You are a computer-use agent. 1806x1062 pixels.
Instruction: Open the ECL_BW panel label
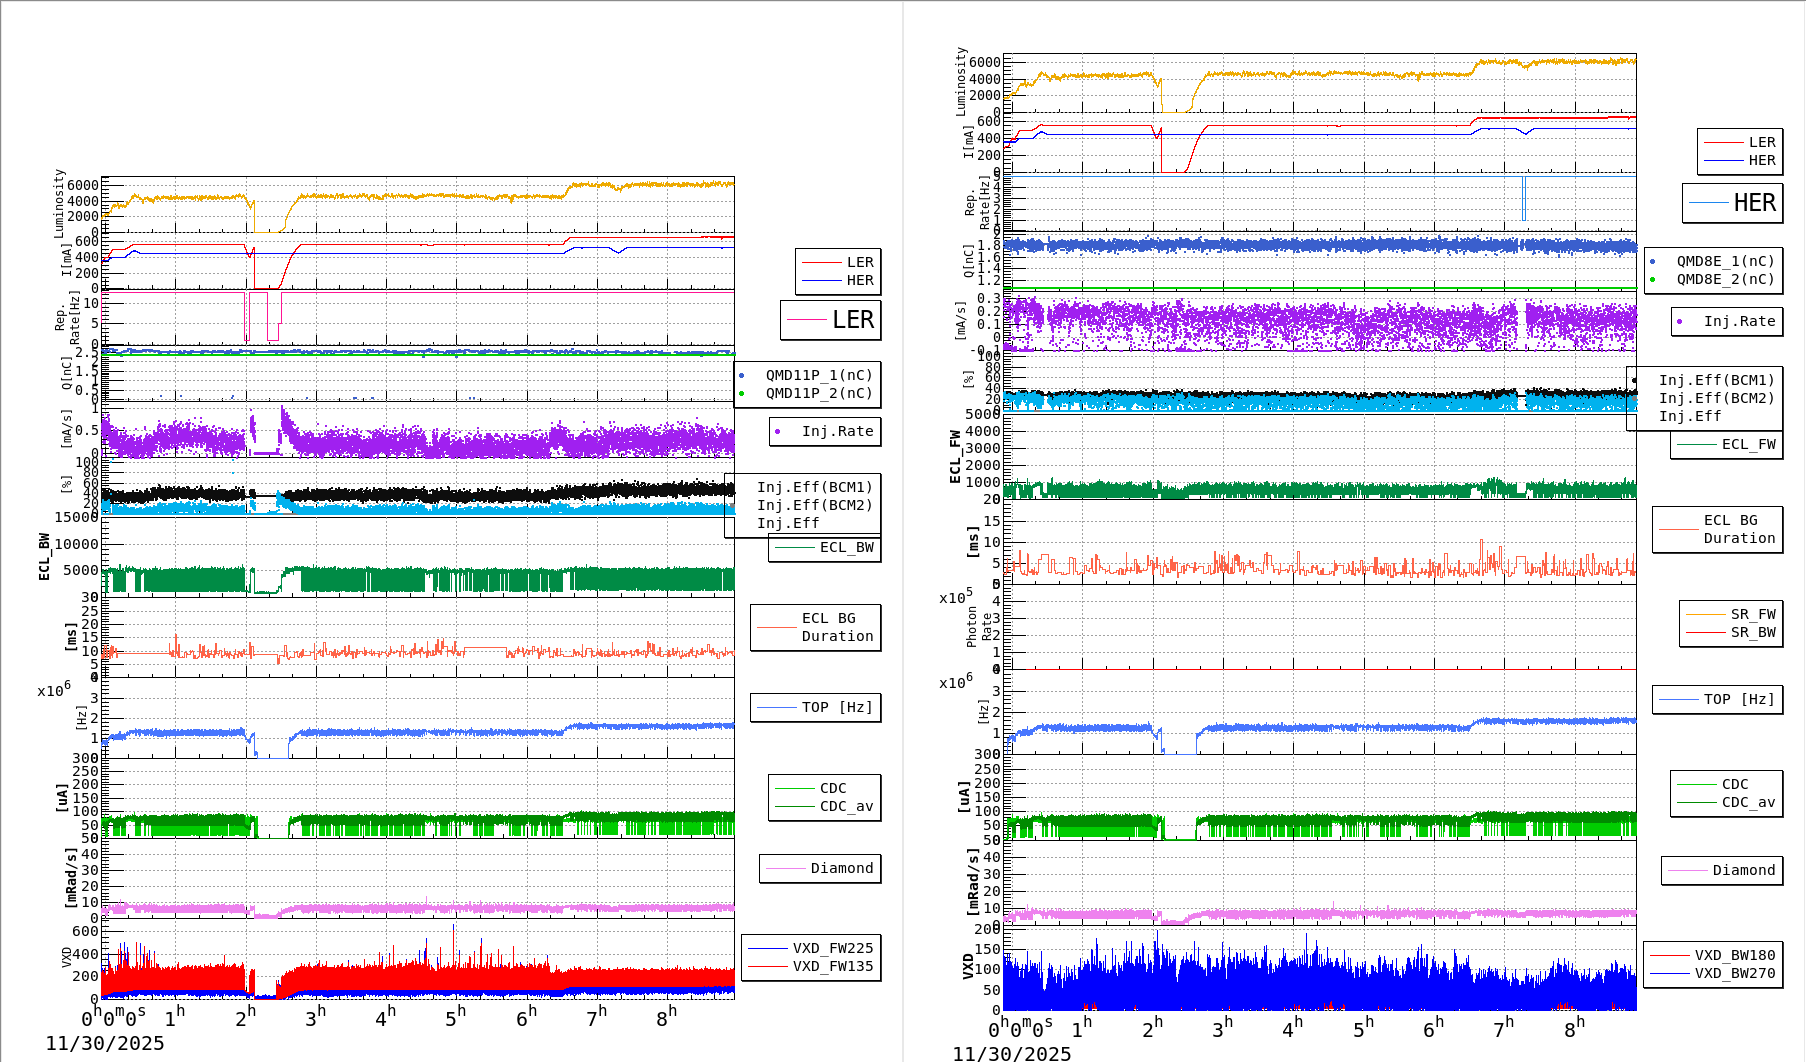(42, 556)
